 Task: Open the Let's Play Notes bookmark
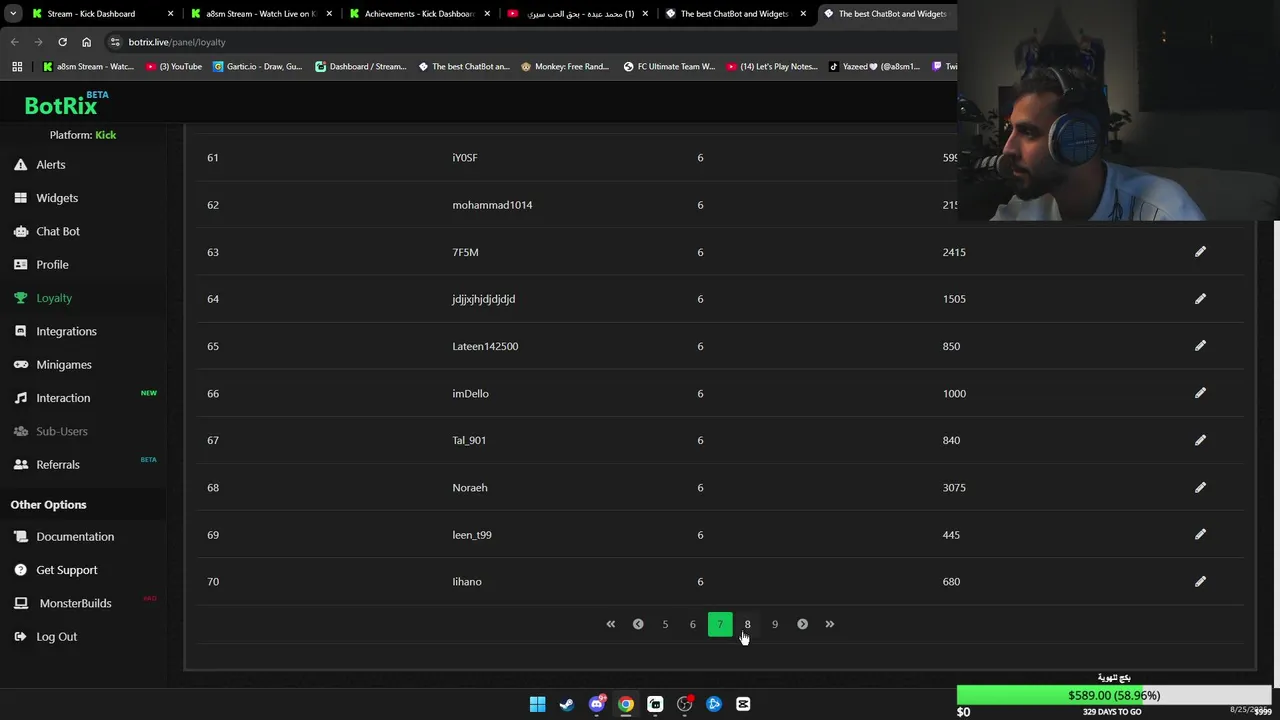pyautogui.click(x=772, y=66)
